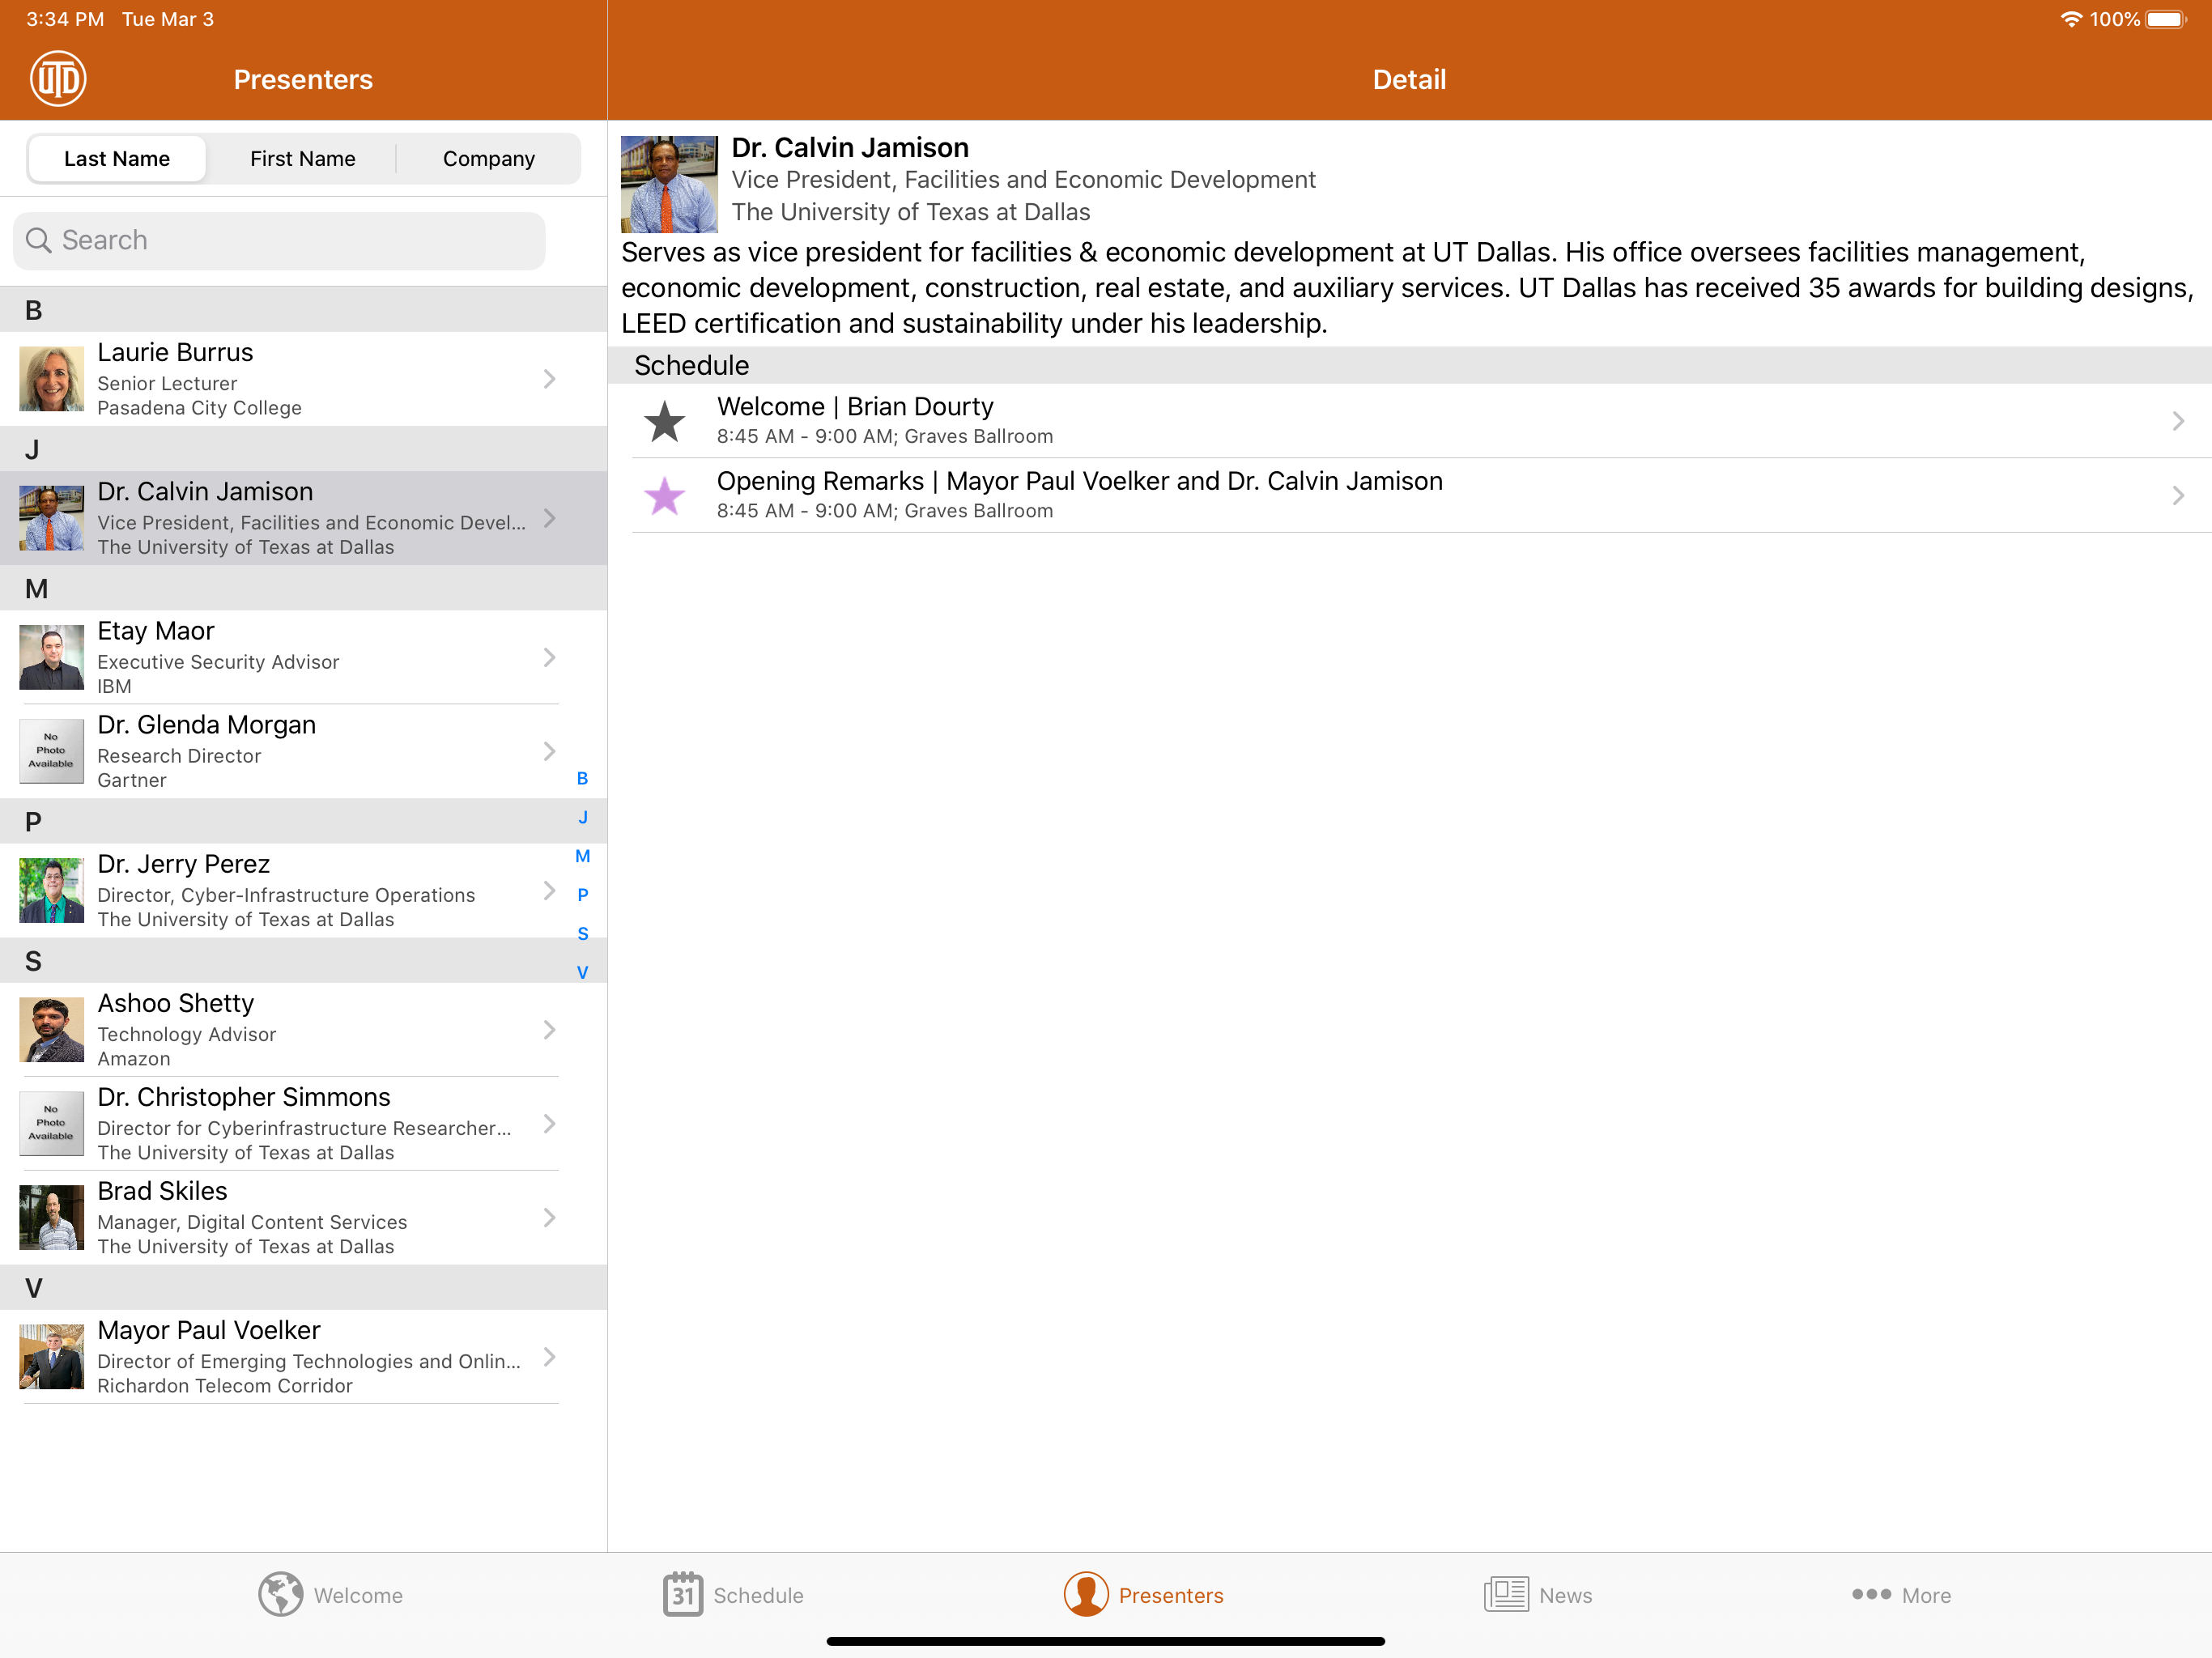Tap Calvin Jamison's large detail photo
The height and width of the screenshot is (1658, 2212).
tap(669, 184)
